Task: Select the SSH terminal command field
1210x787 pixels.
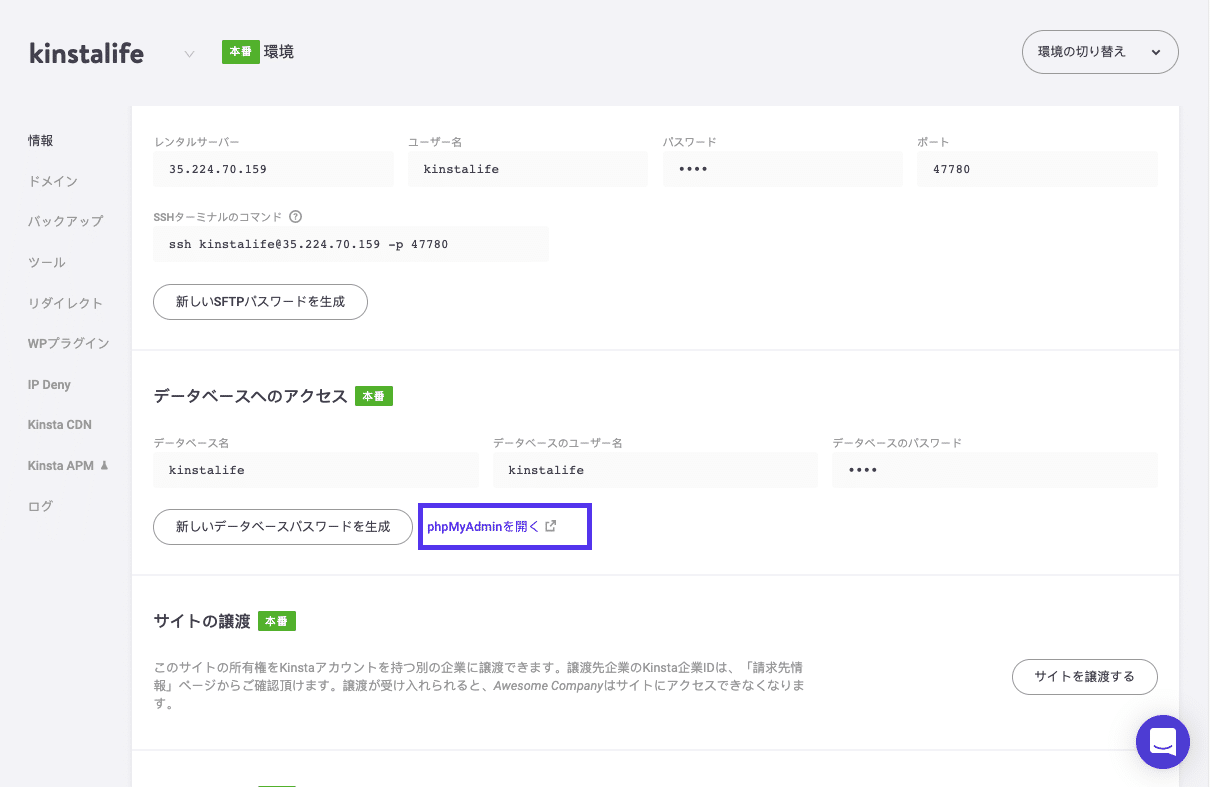Action: coord(350,243)
